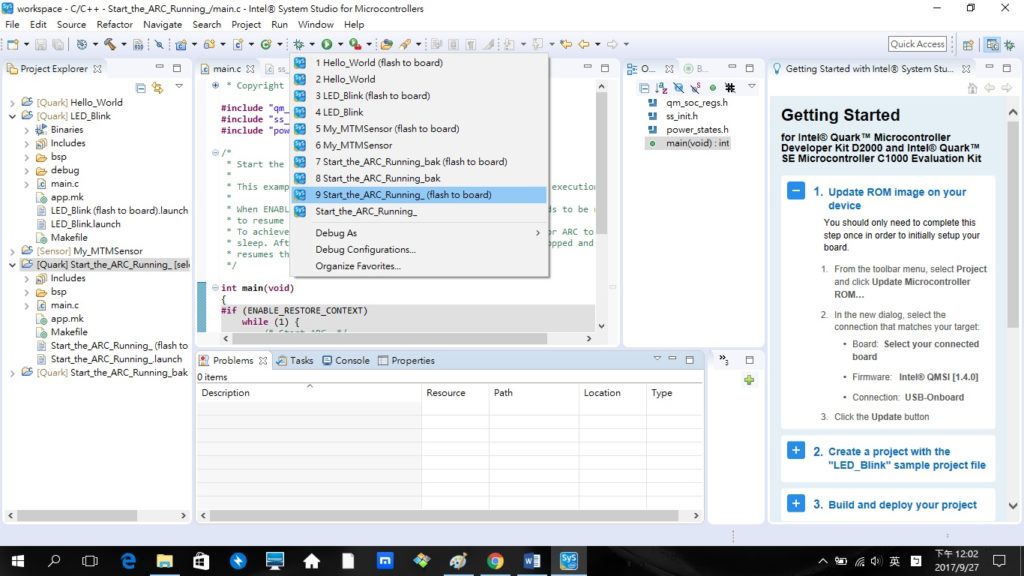Click the Last Edit Location arrow icon

(566, 44)
